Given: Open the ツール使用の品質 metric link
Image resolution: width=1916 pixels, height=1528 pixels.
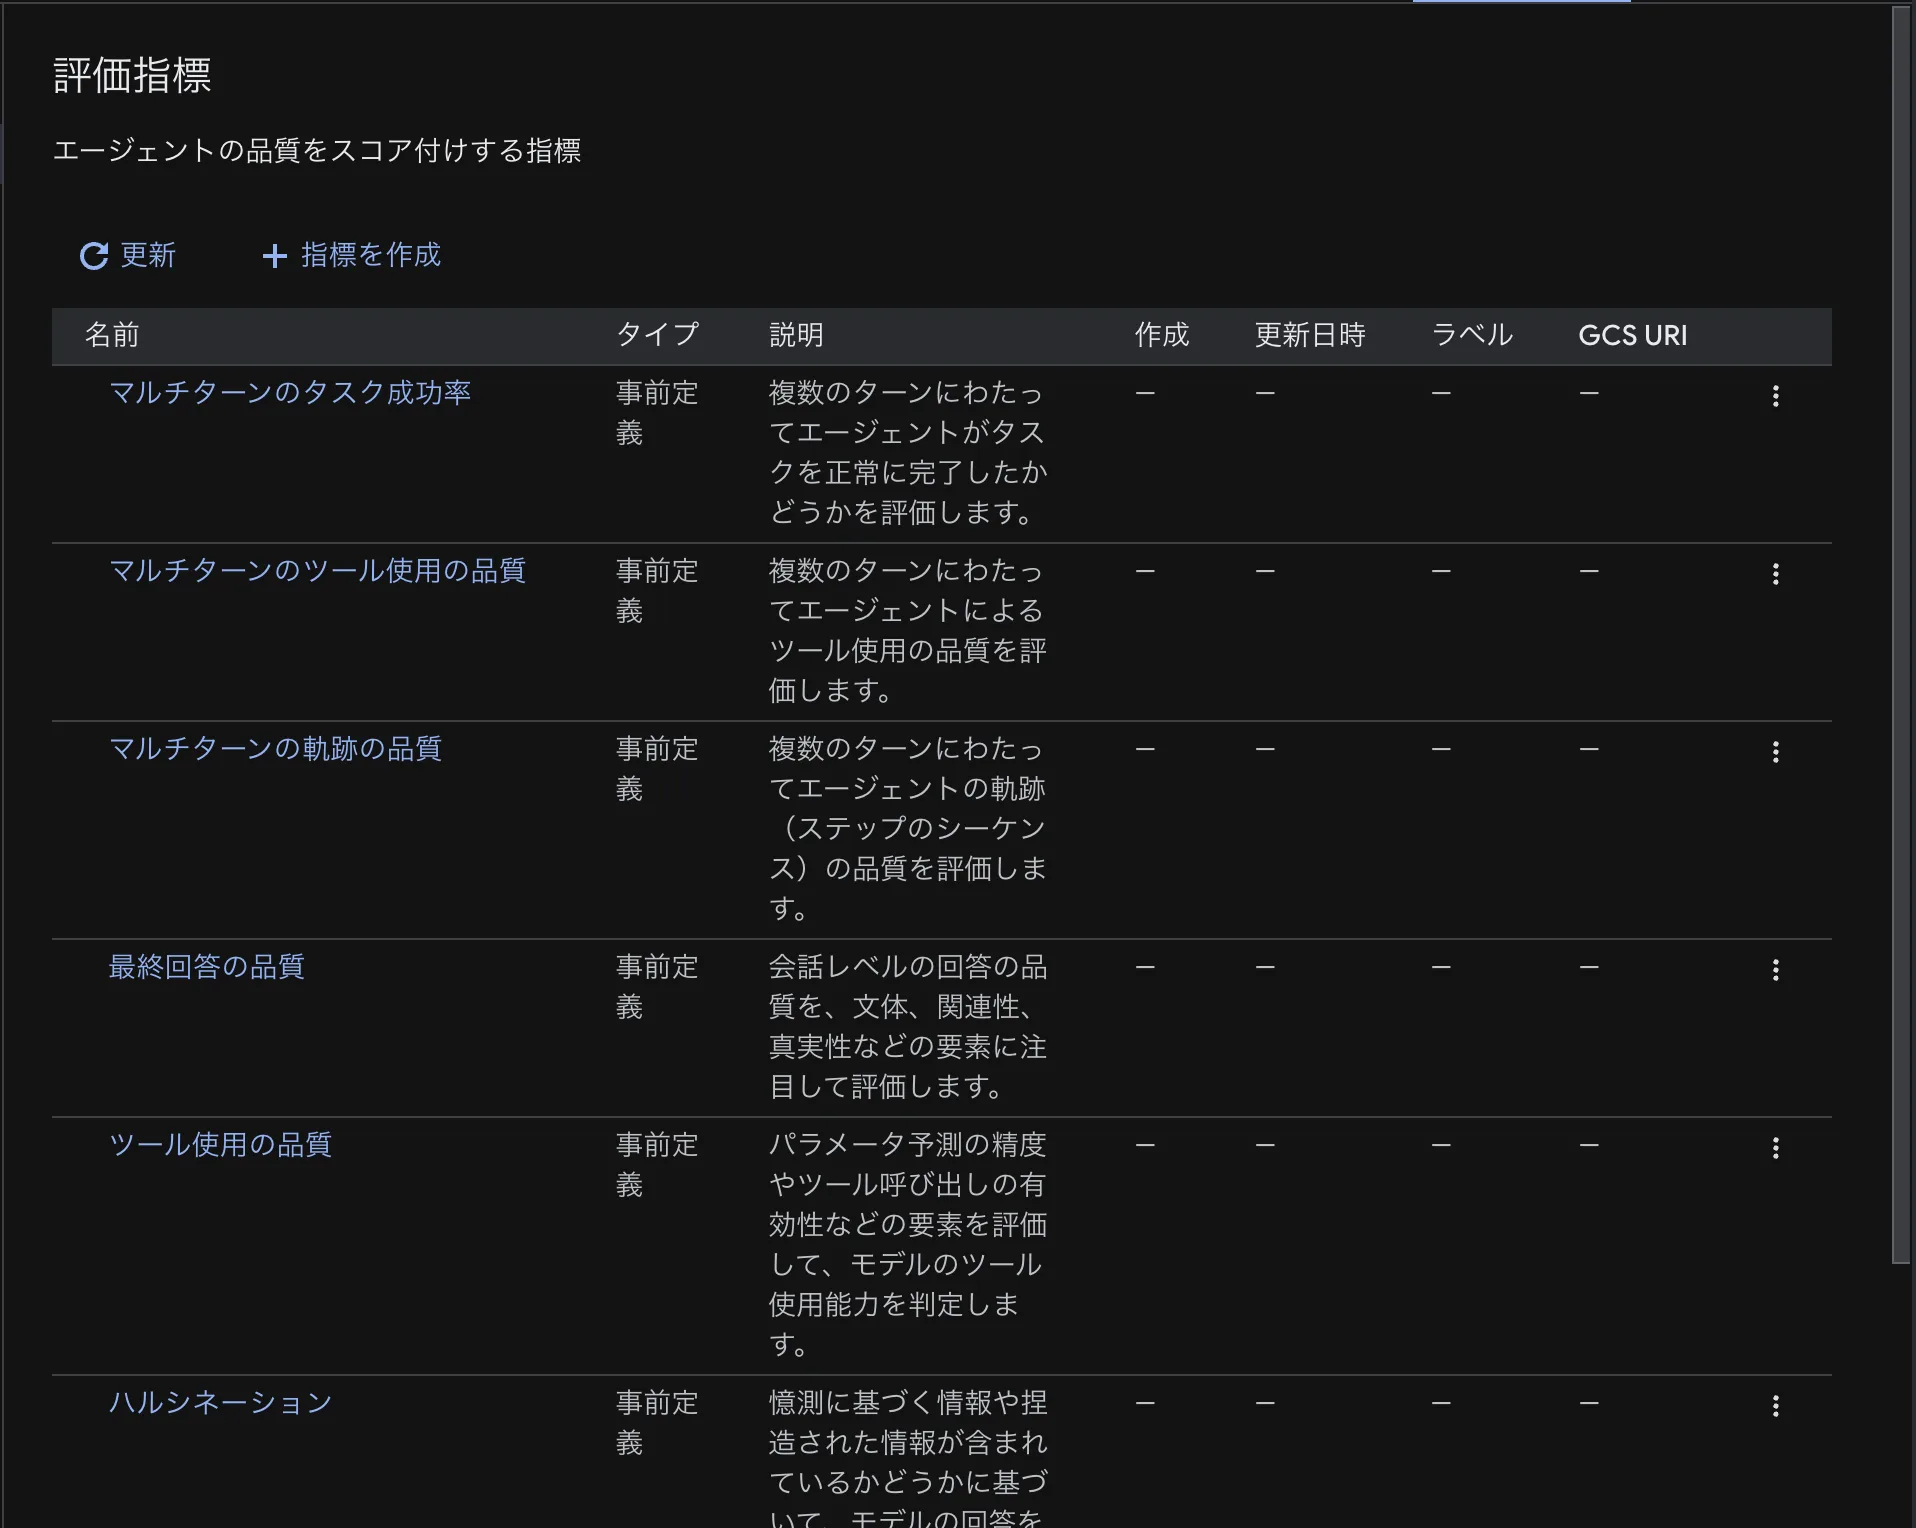Looking at the screenshot, I should coord(220,1145).
